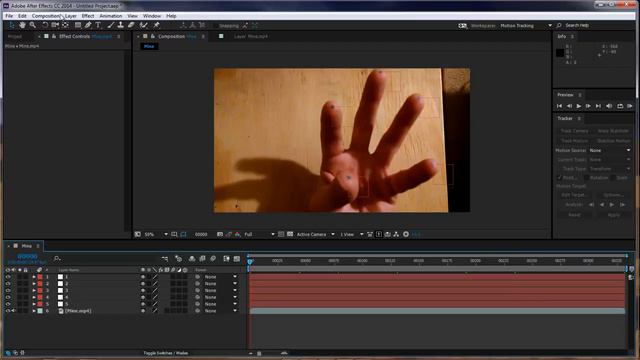Image resolution: width=640 pixels, height=360 pixels.
Task: Click the red label color swatch of layer 1
Action: 40,277
